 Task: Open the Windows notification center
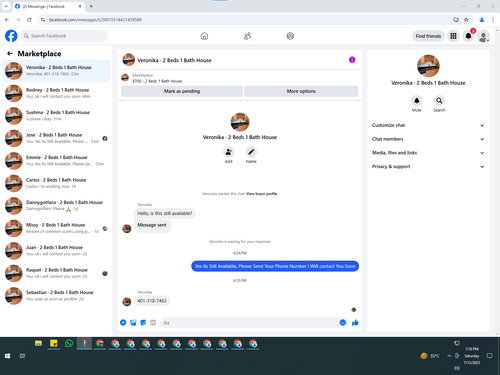point(490,356)
